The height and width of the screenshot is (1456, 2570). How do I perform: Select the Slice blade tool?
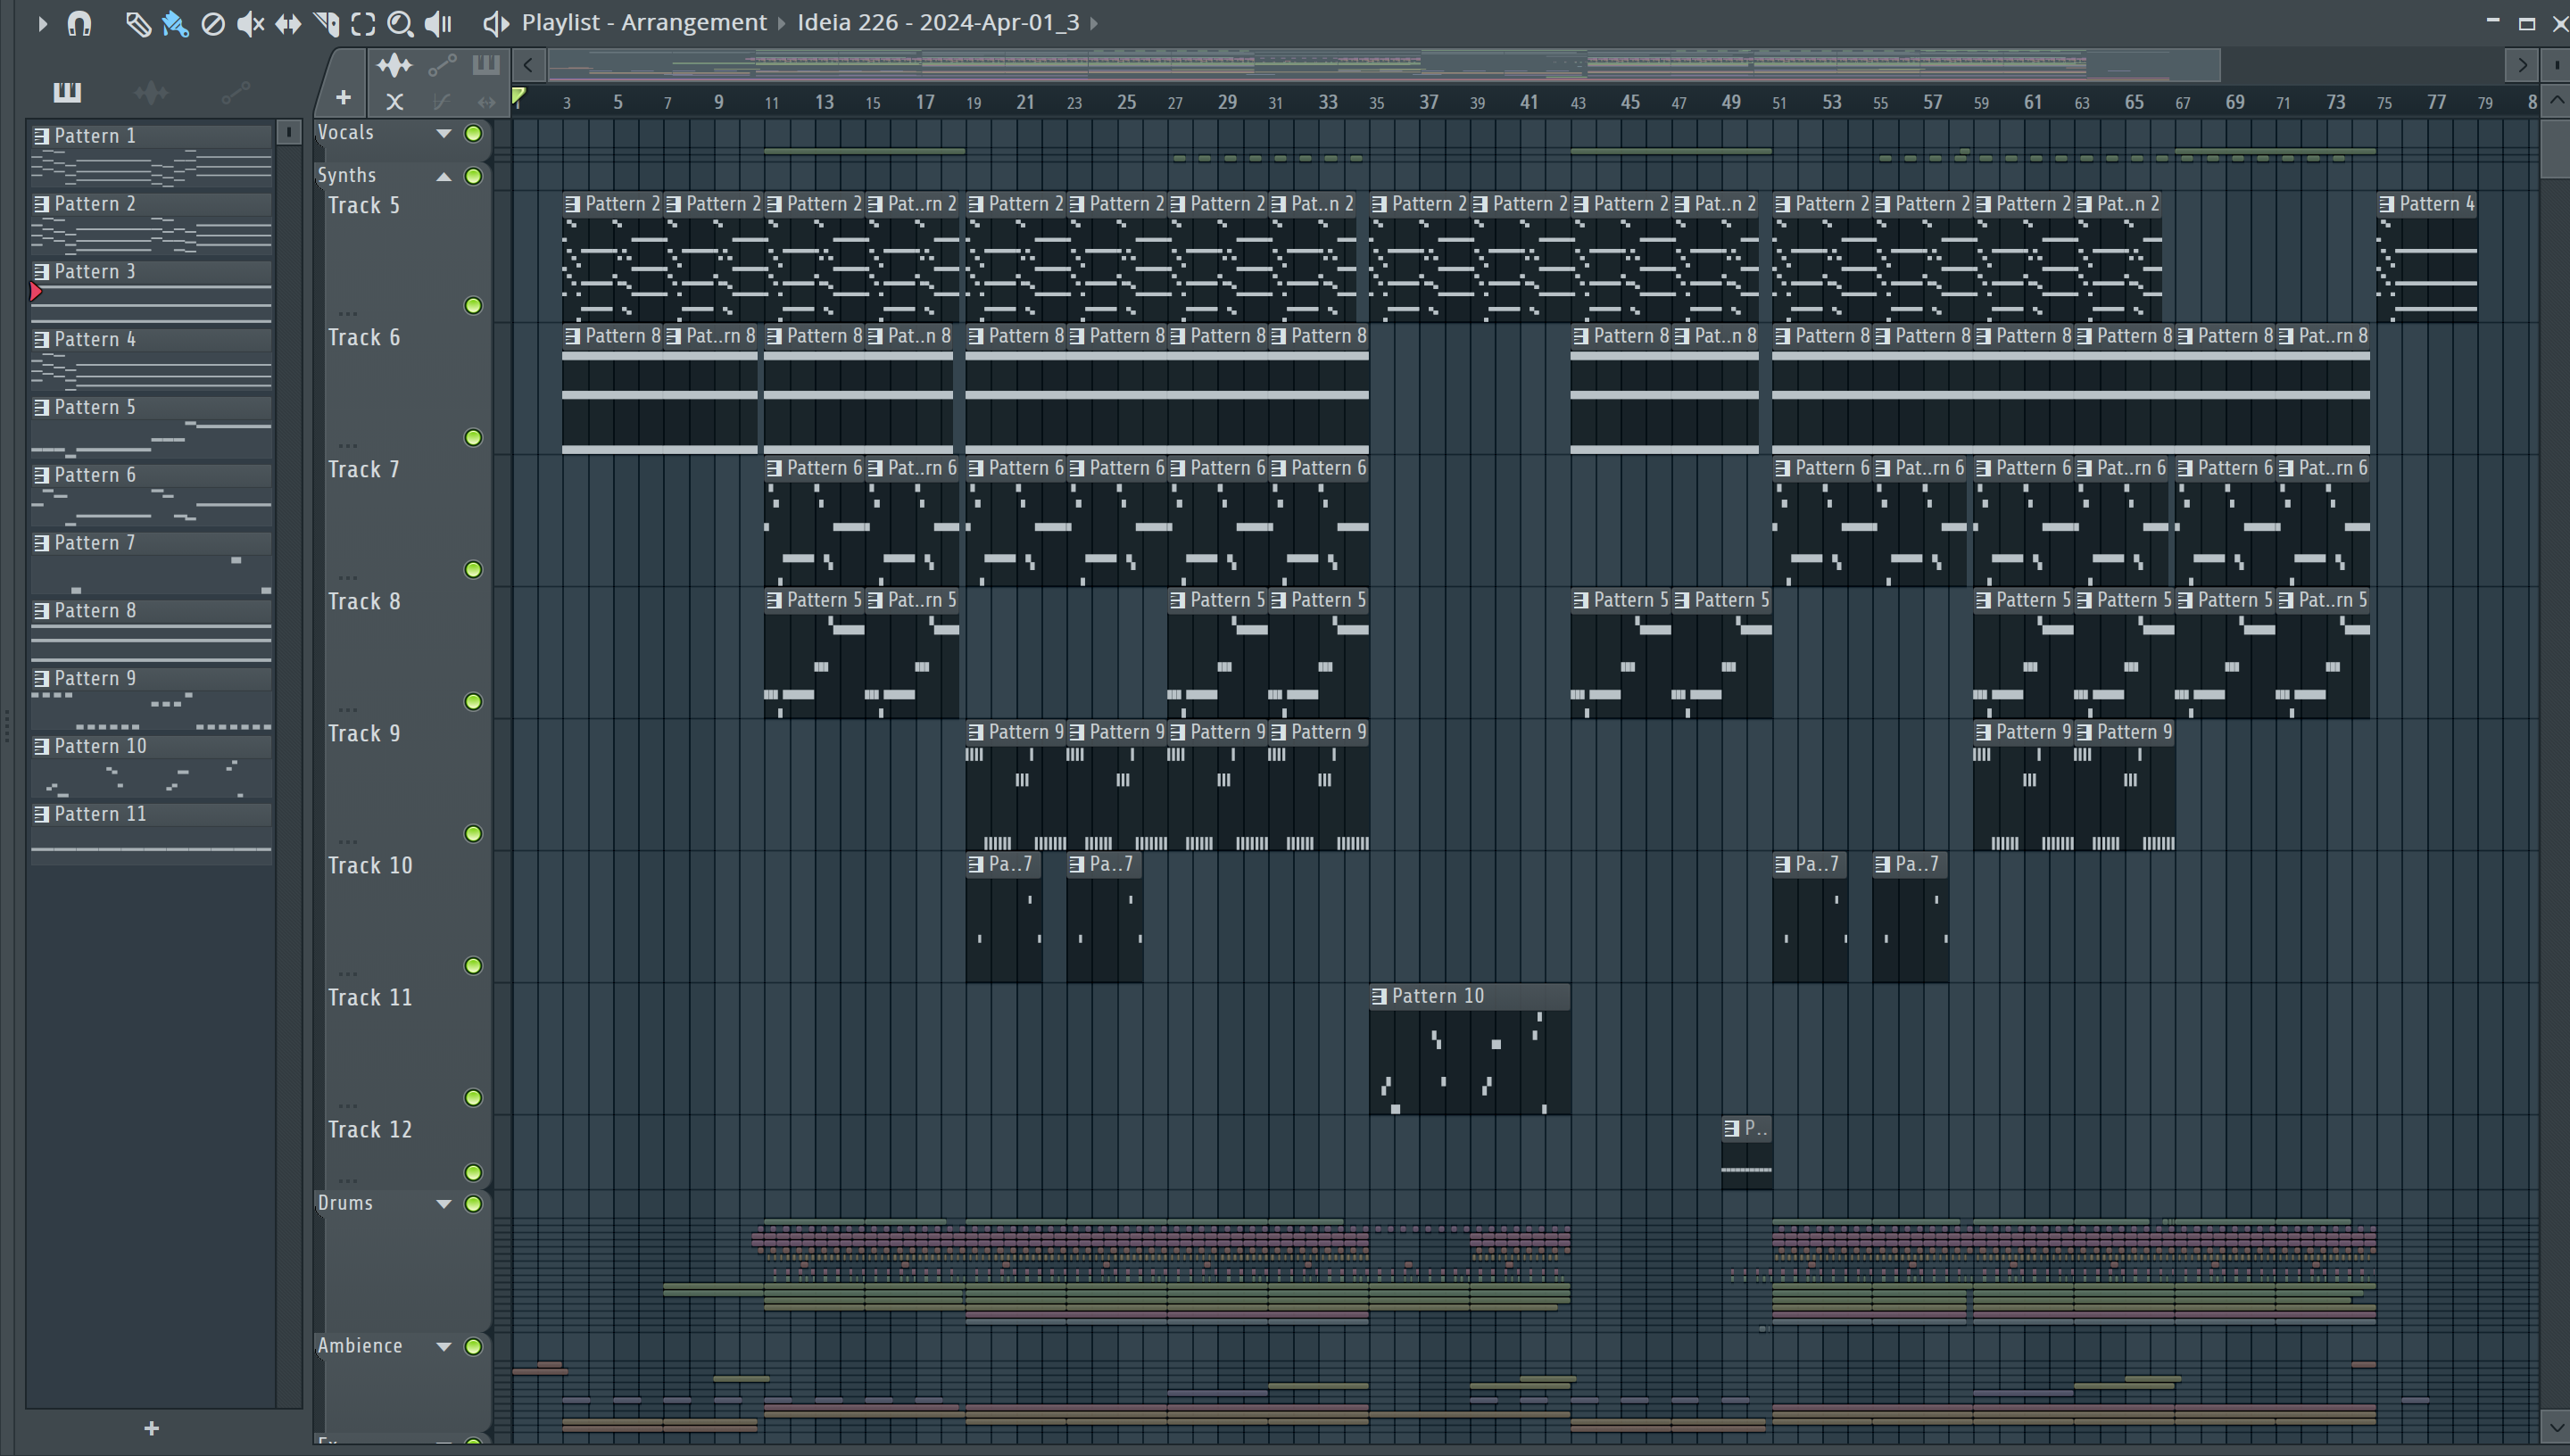point(326,23)
